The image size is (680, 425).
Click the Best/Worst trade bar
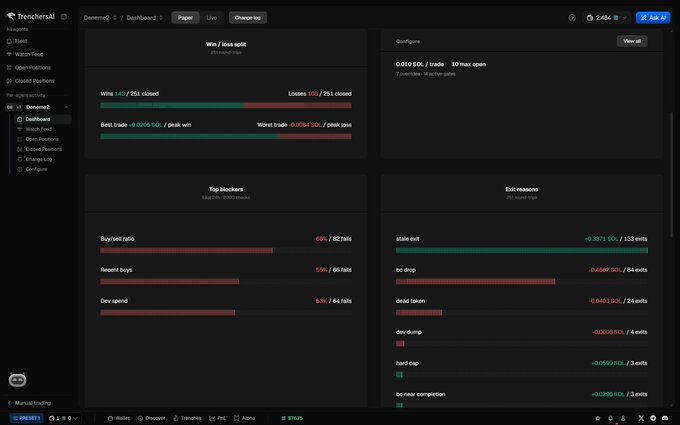click(226, 137)
